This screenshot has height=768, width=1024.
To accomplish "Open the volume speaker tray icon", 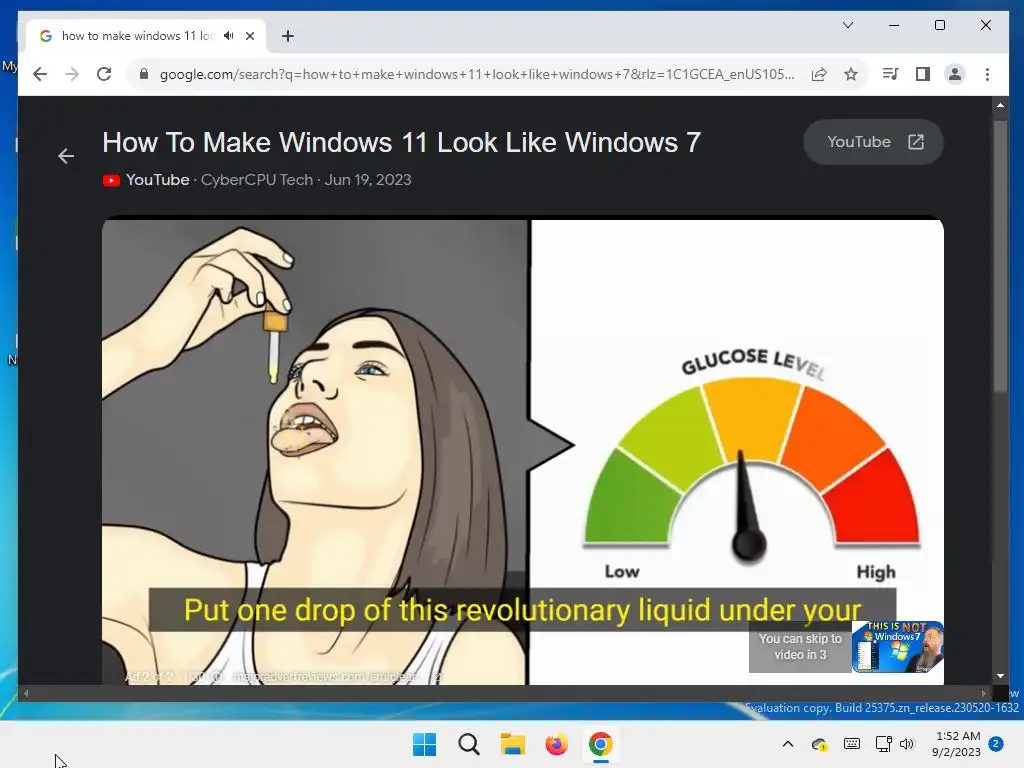I will (907, 744).
